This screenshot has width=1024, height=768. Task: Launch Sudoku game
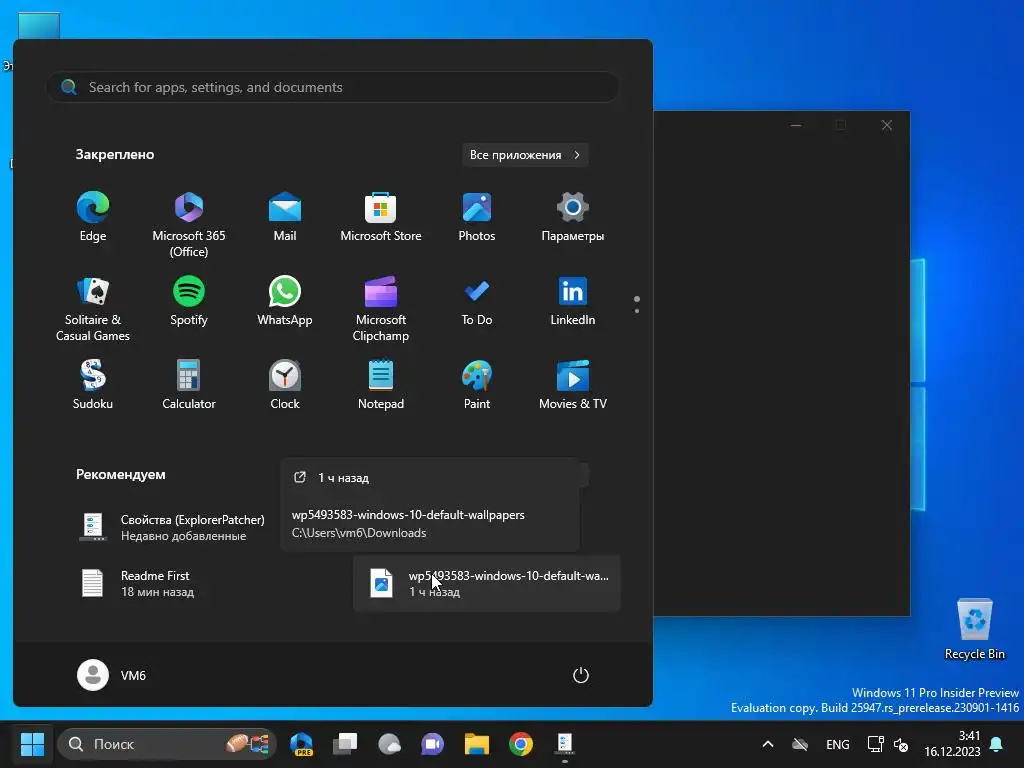(93, 385)
